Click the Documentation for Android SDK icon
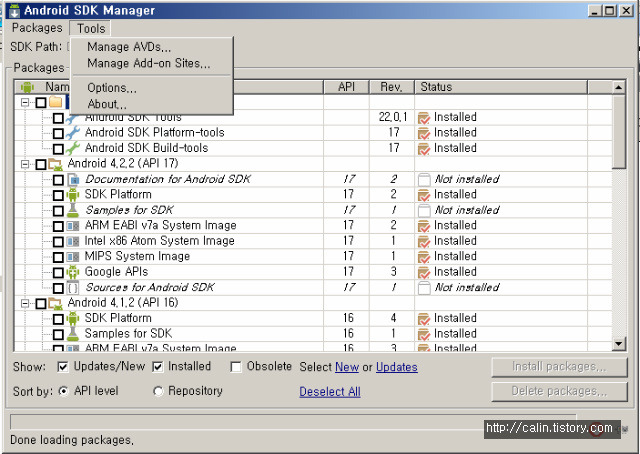This screenshot has width=640, height=454. (73, 179)
